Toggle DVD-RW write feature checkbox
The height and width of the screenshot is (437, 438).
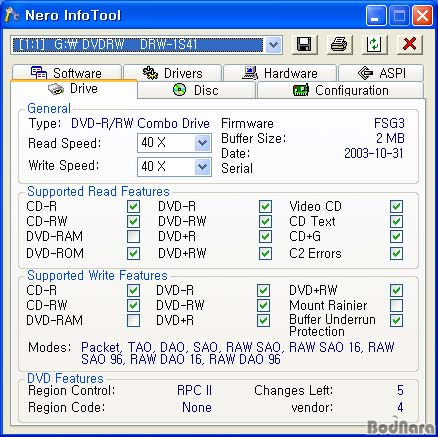[263, 305]
